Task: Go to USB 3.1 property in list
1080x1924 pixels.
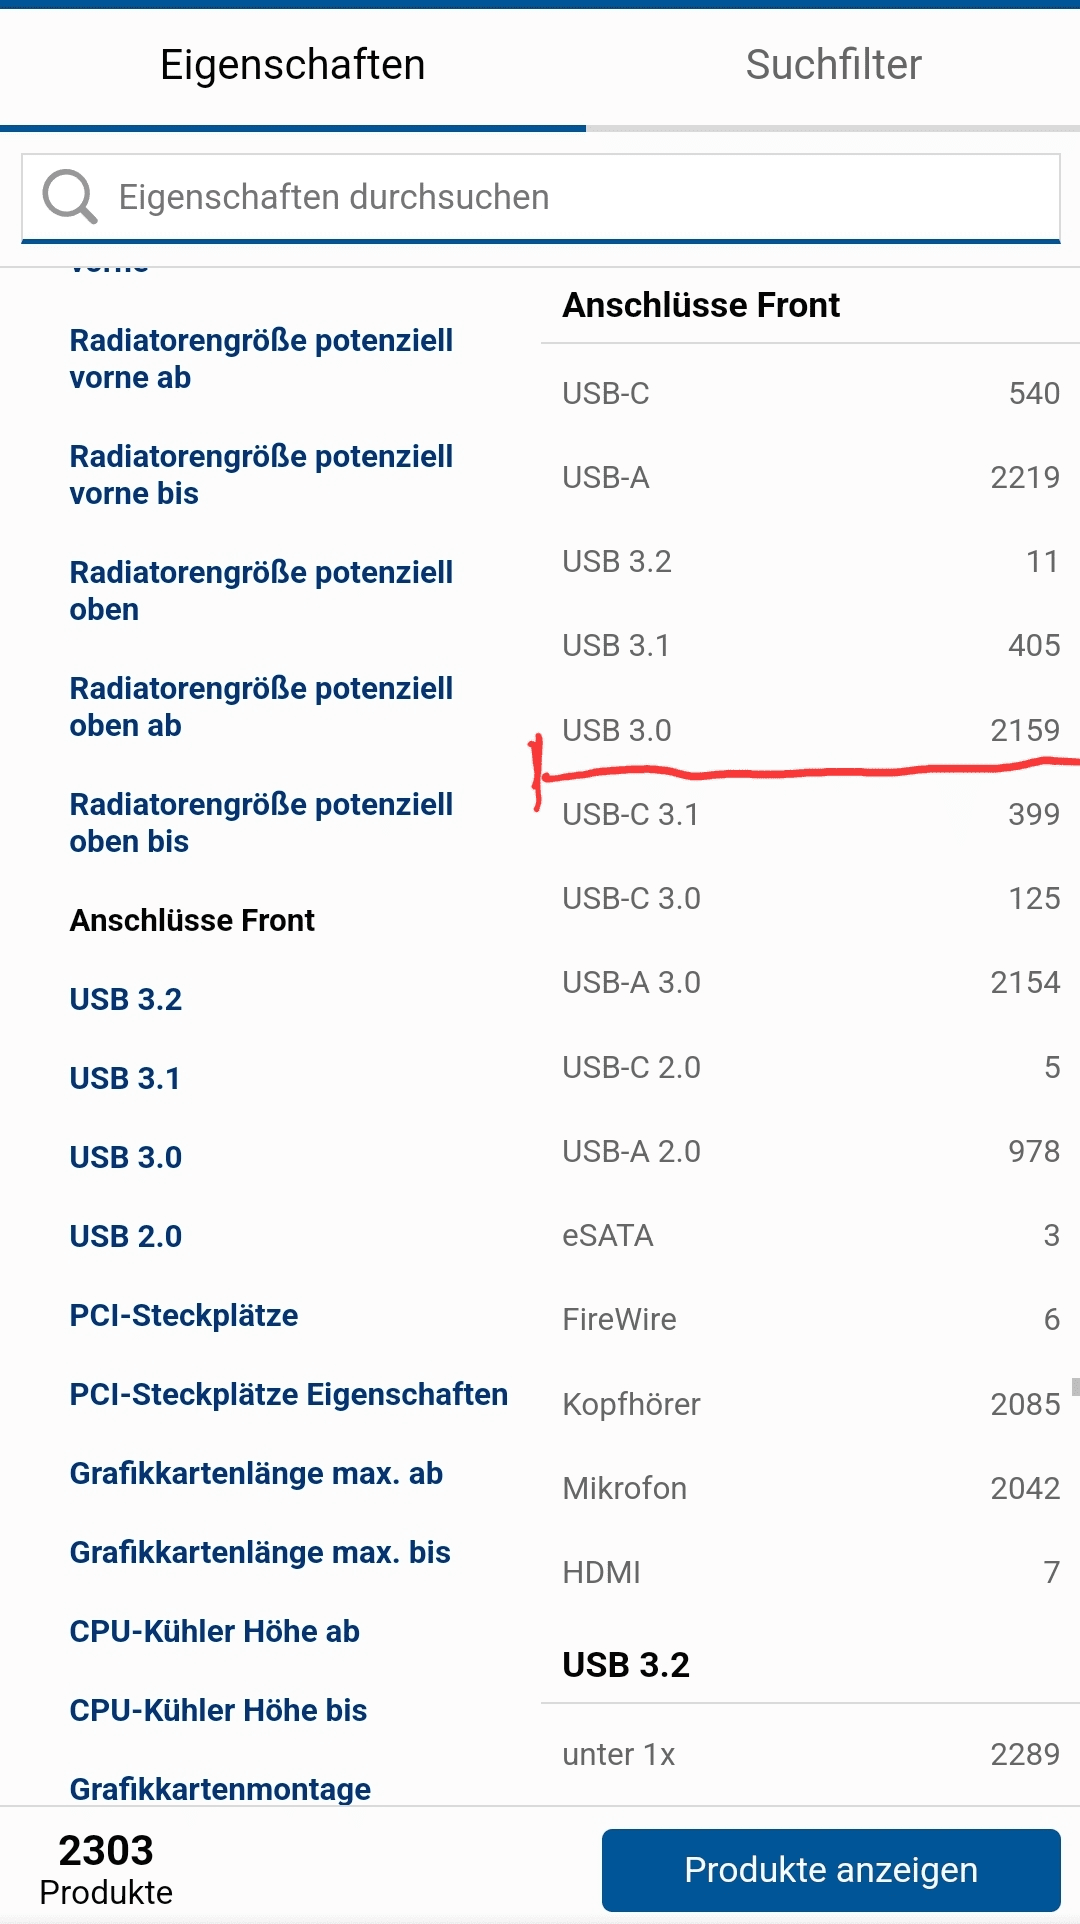Action: [x=125, y=1078]
